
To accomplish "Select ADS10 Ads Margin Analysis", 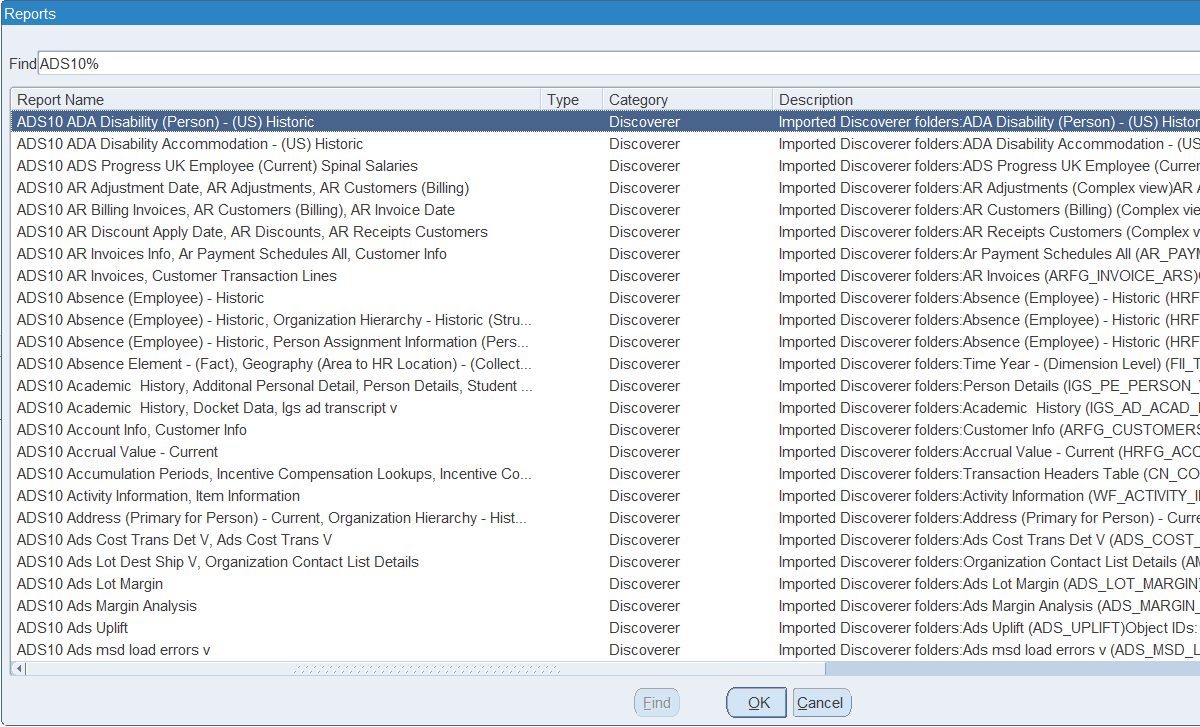I will pos(606,606).
